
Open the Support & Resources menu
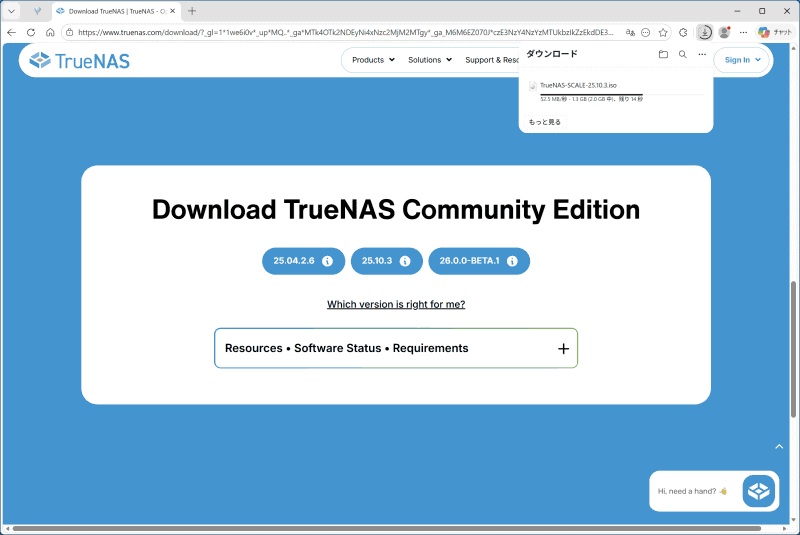492,60
